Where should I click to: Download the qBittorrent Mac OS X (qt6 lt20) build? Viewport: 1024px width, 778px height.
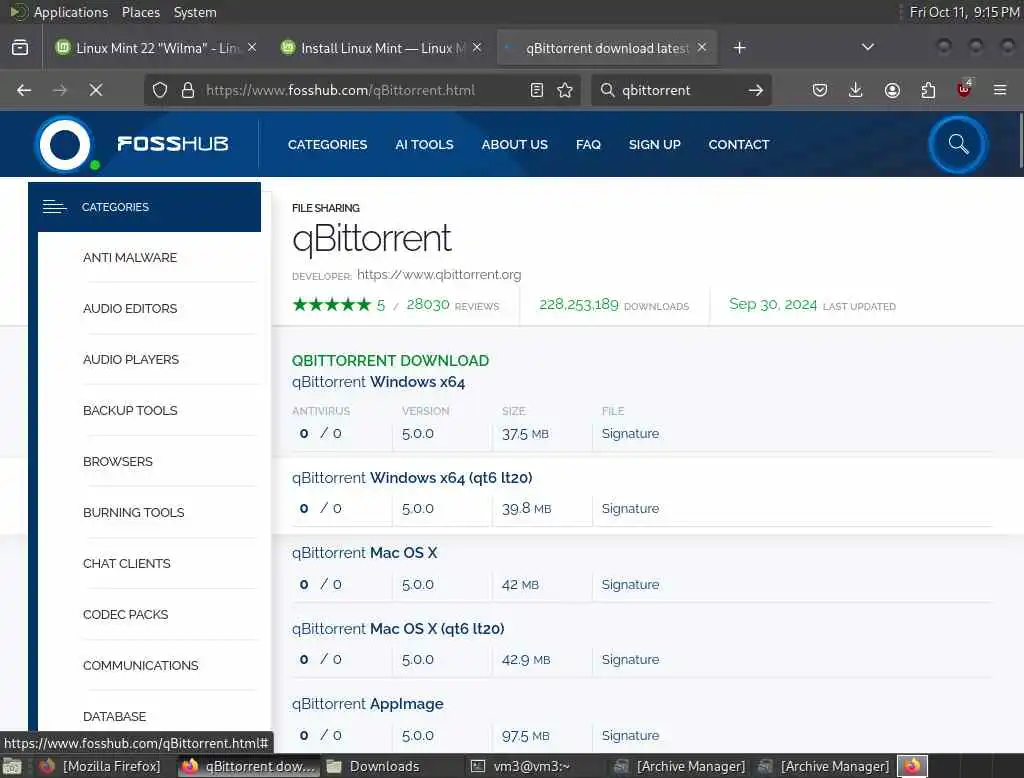pos(398,628)
